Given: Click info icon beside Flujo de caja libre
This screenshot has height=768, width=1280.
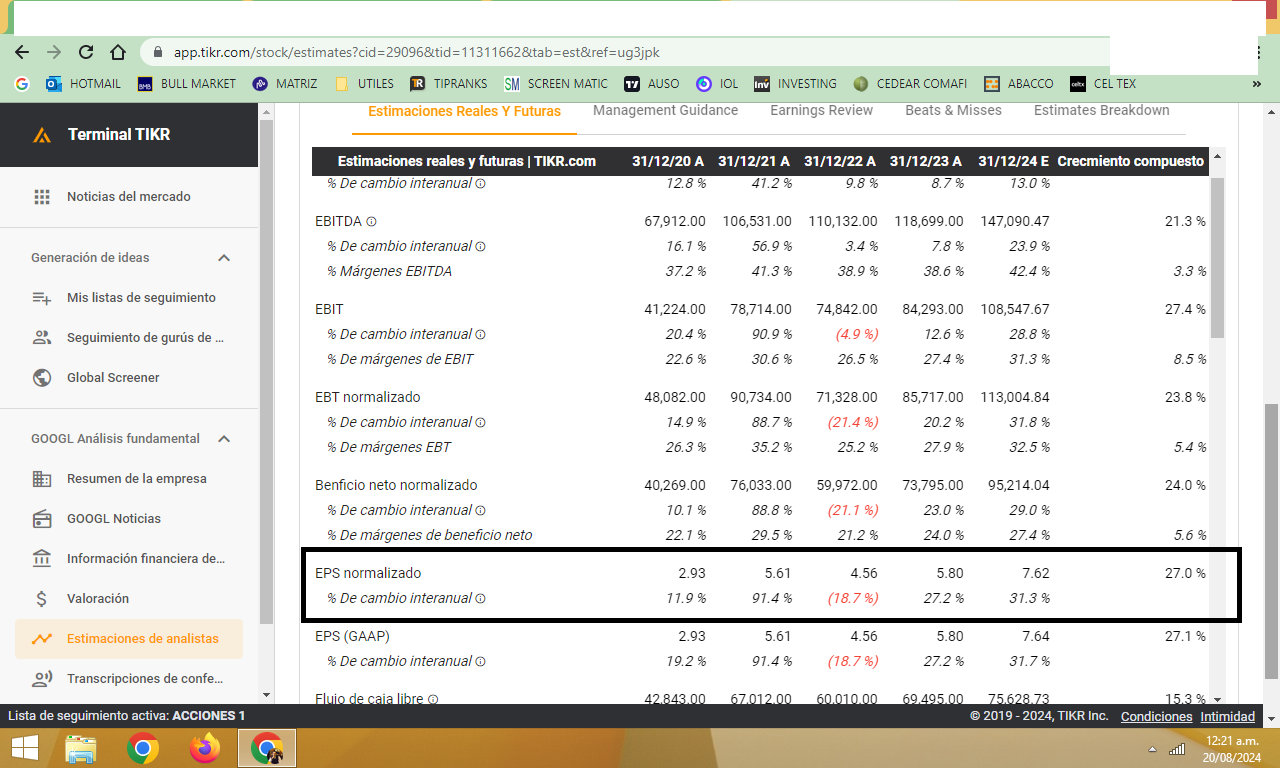Looking at the screenshot, I should coord(433,700).
